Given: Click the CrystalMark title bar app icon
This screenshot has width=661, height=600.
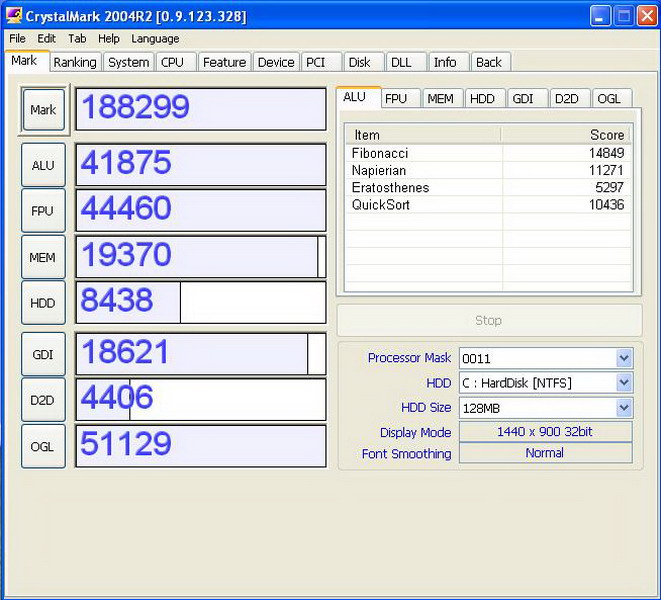Looking at the screenshot, I should (x=13, y=16).
